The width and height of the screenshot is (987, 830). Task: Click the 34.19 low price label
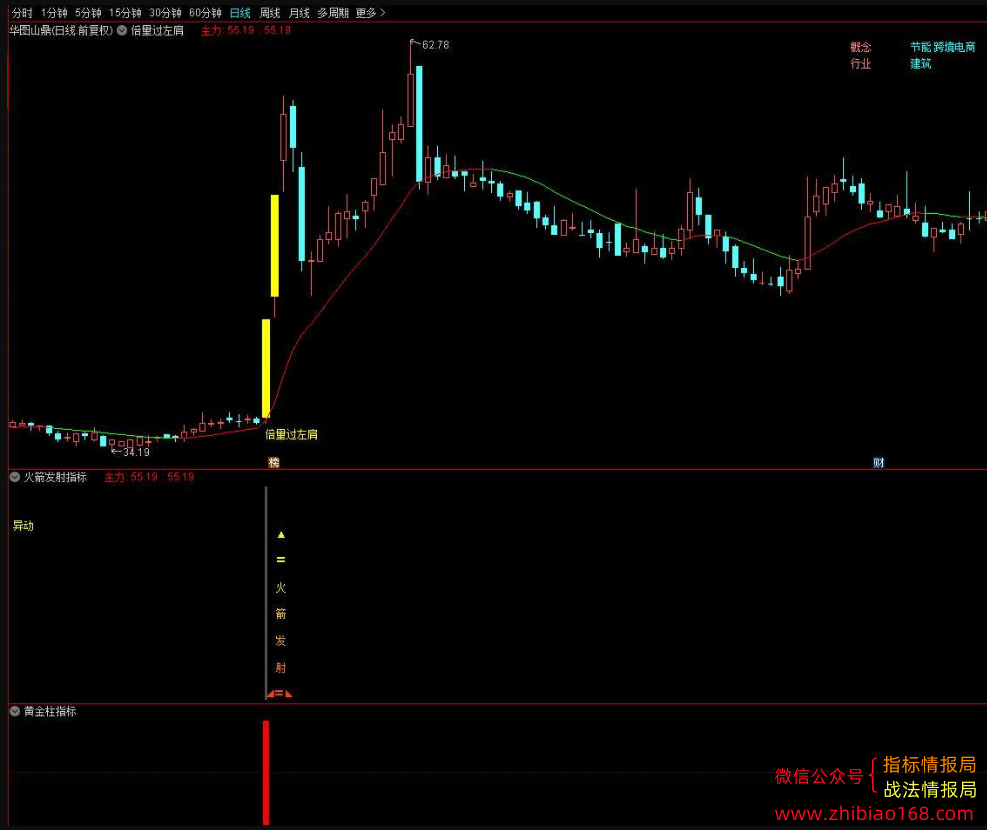136,452
